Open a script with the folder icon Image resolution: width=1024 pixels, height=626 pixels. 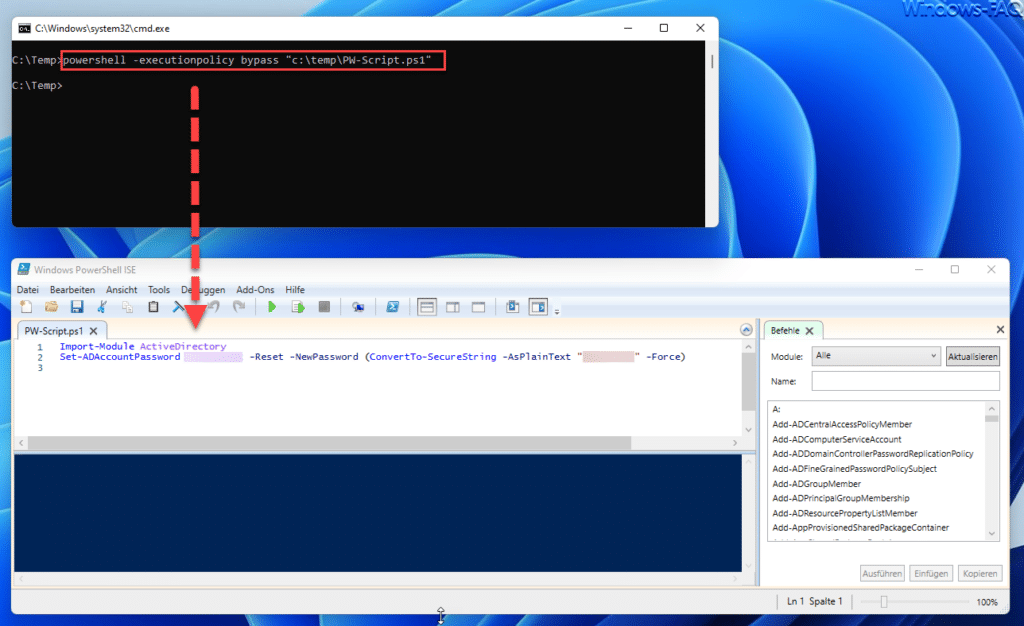point(51,307)
